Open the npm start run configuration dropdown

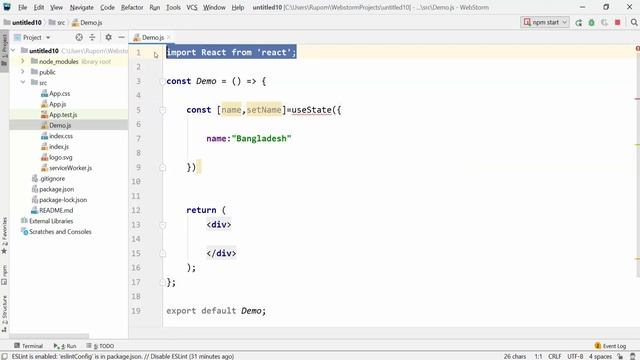click(545, 22)
